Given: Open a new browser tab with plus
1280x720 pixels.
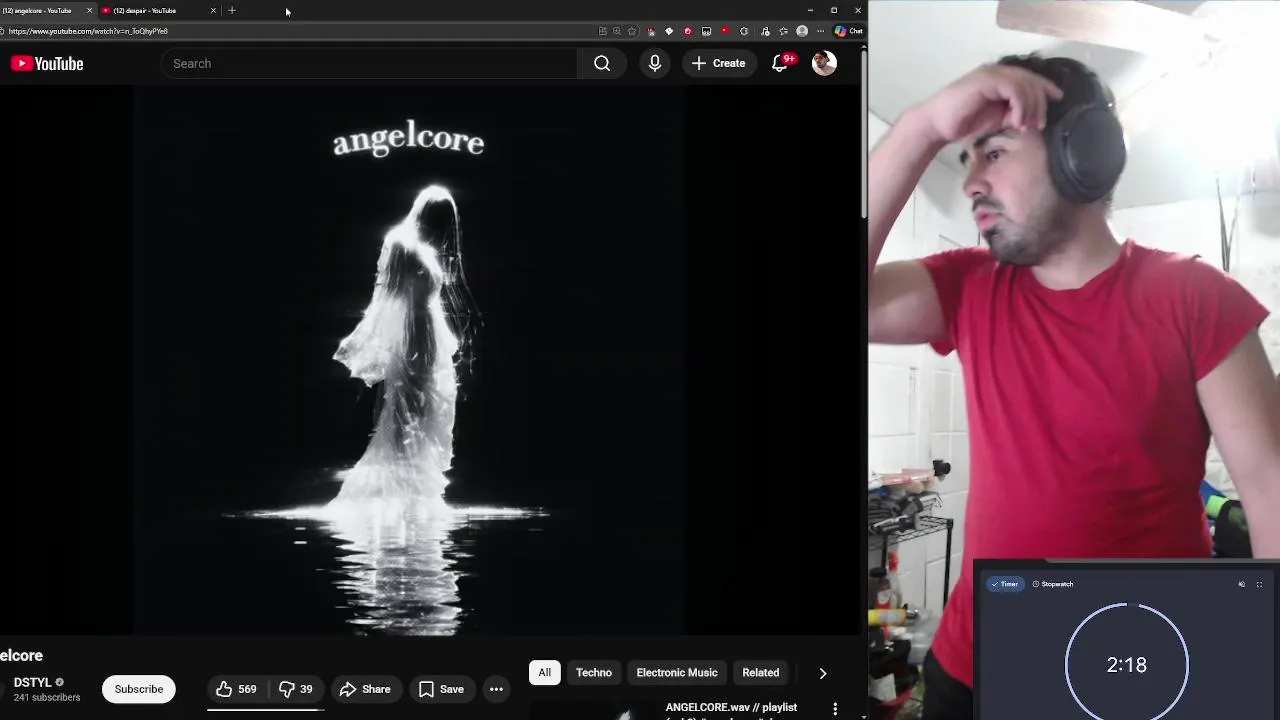Looking at the screenshot, I should 232,10.
